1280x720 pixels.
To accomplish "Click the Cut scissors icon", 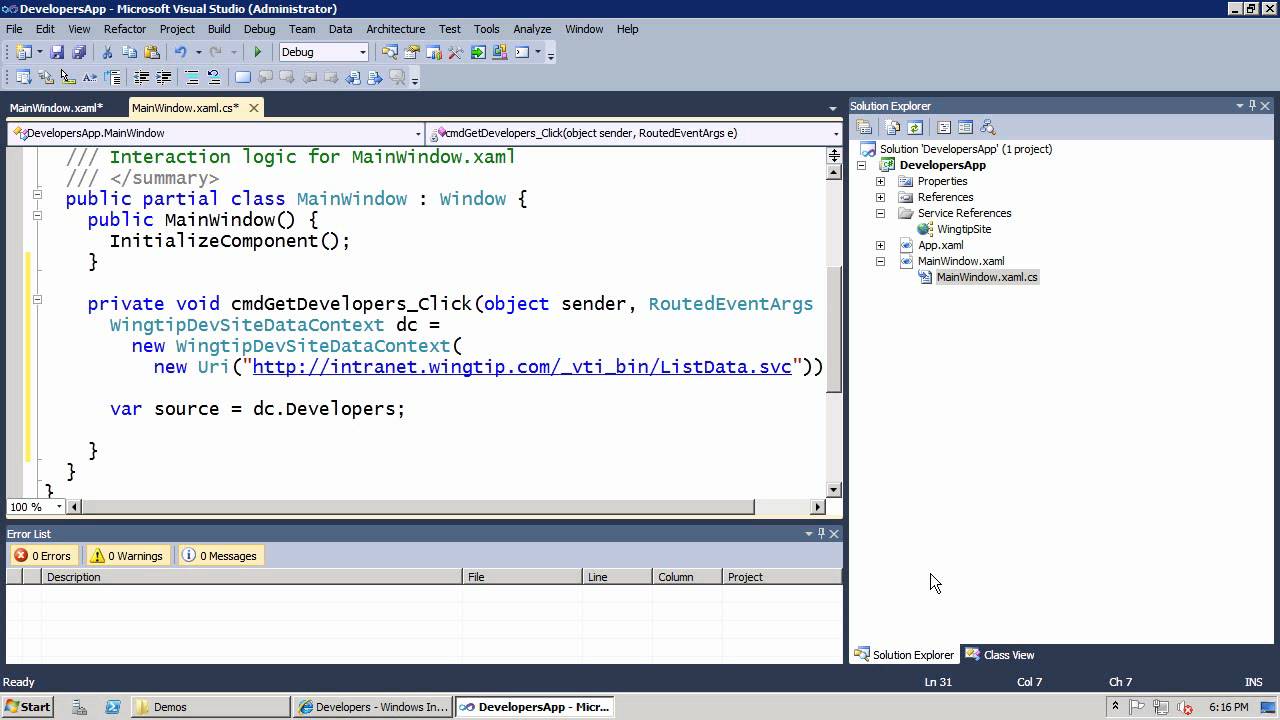I will point(107,52).
